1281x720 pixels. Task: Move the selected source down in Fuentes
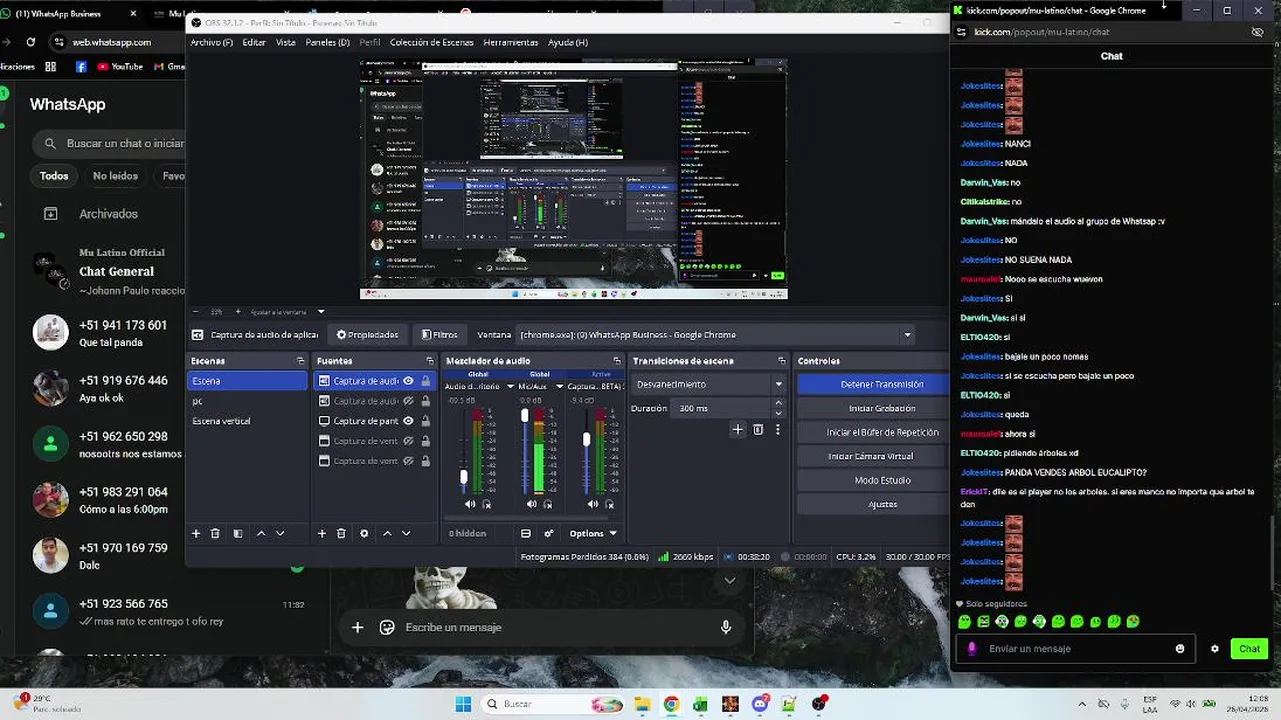406,534
